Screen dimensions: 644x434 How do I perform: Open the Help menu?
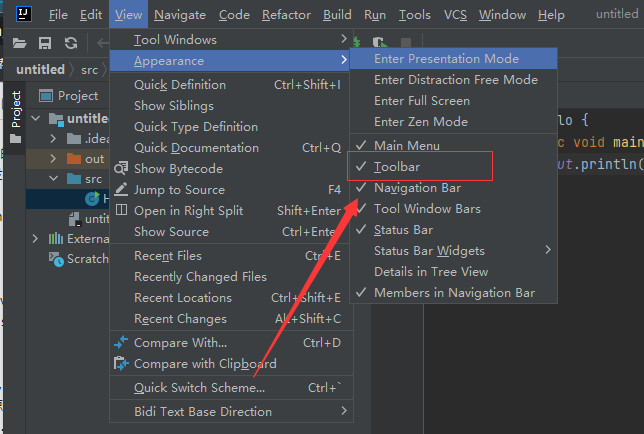point(551,15)
